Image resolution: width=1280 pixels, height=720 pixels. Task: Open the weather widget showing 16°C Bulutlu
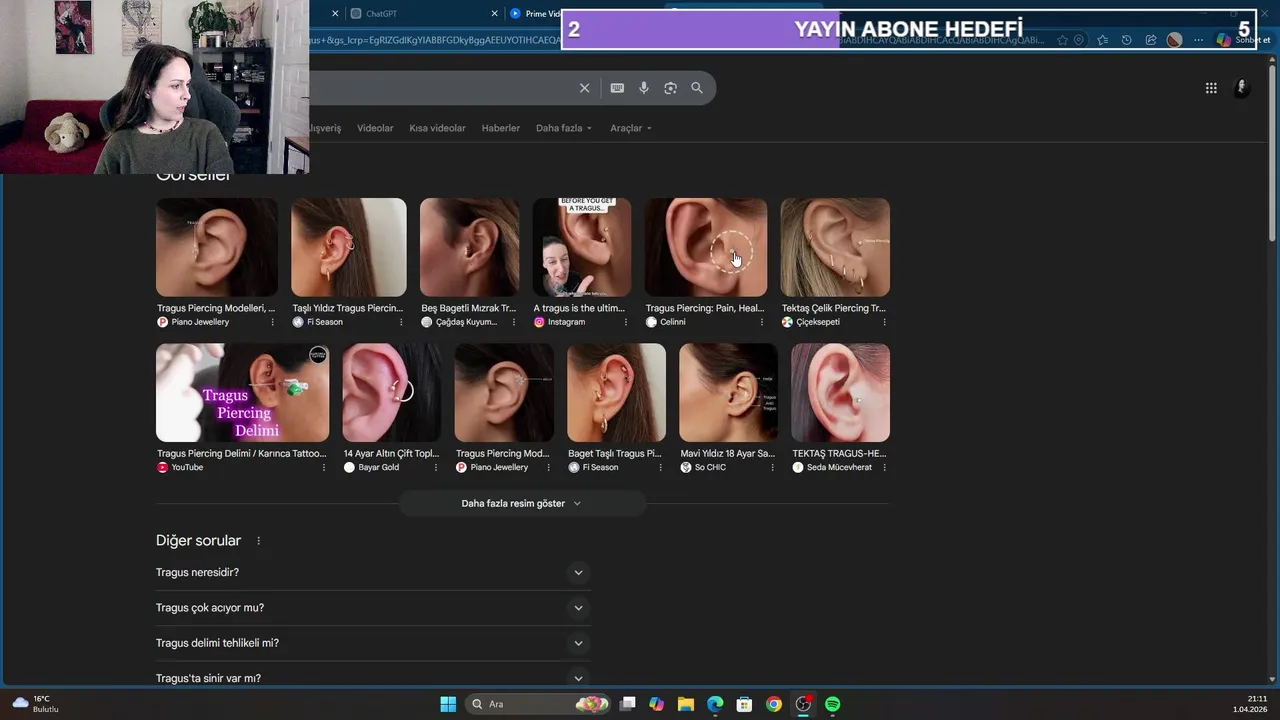[36, 704]
